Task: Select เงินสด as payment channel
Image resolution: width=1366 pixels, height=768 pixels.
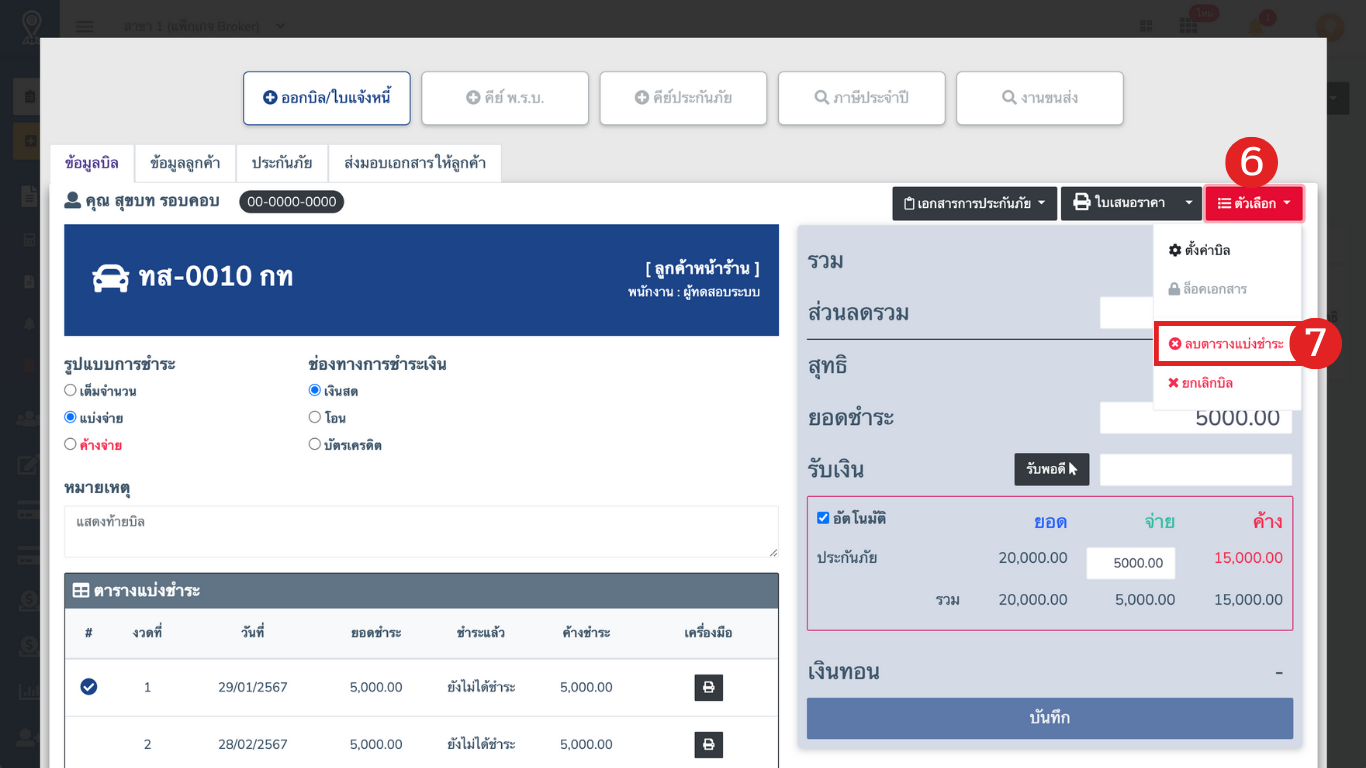Action: [315, 390]
